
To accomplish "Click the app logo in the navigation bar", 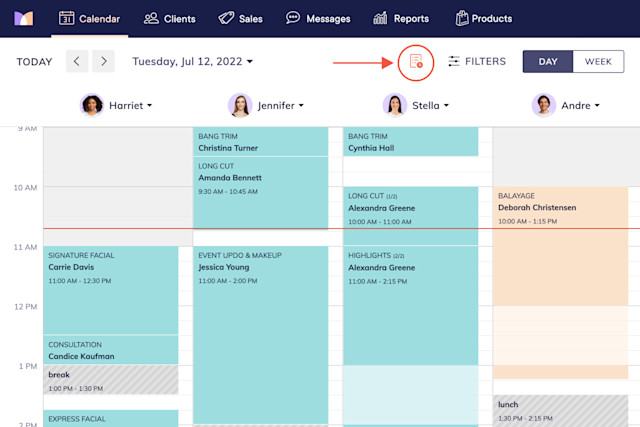I will tap(24, 18).
